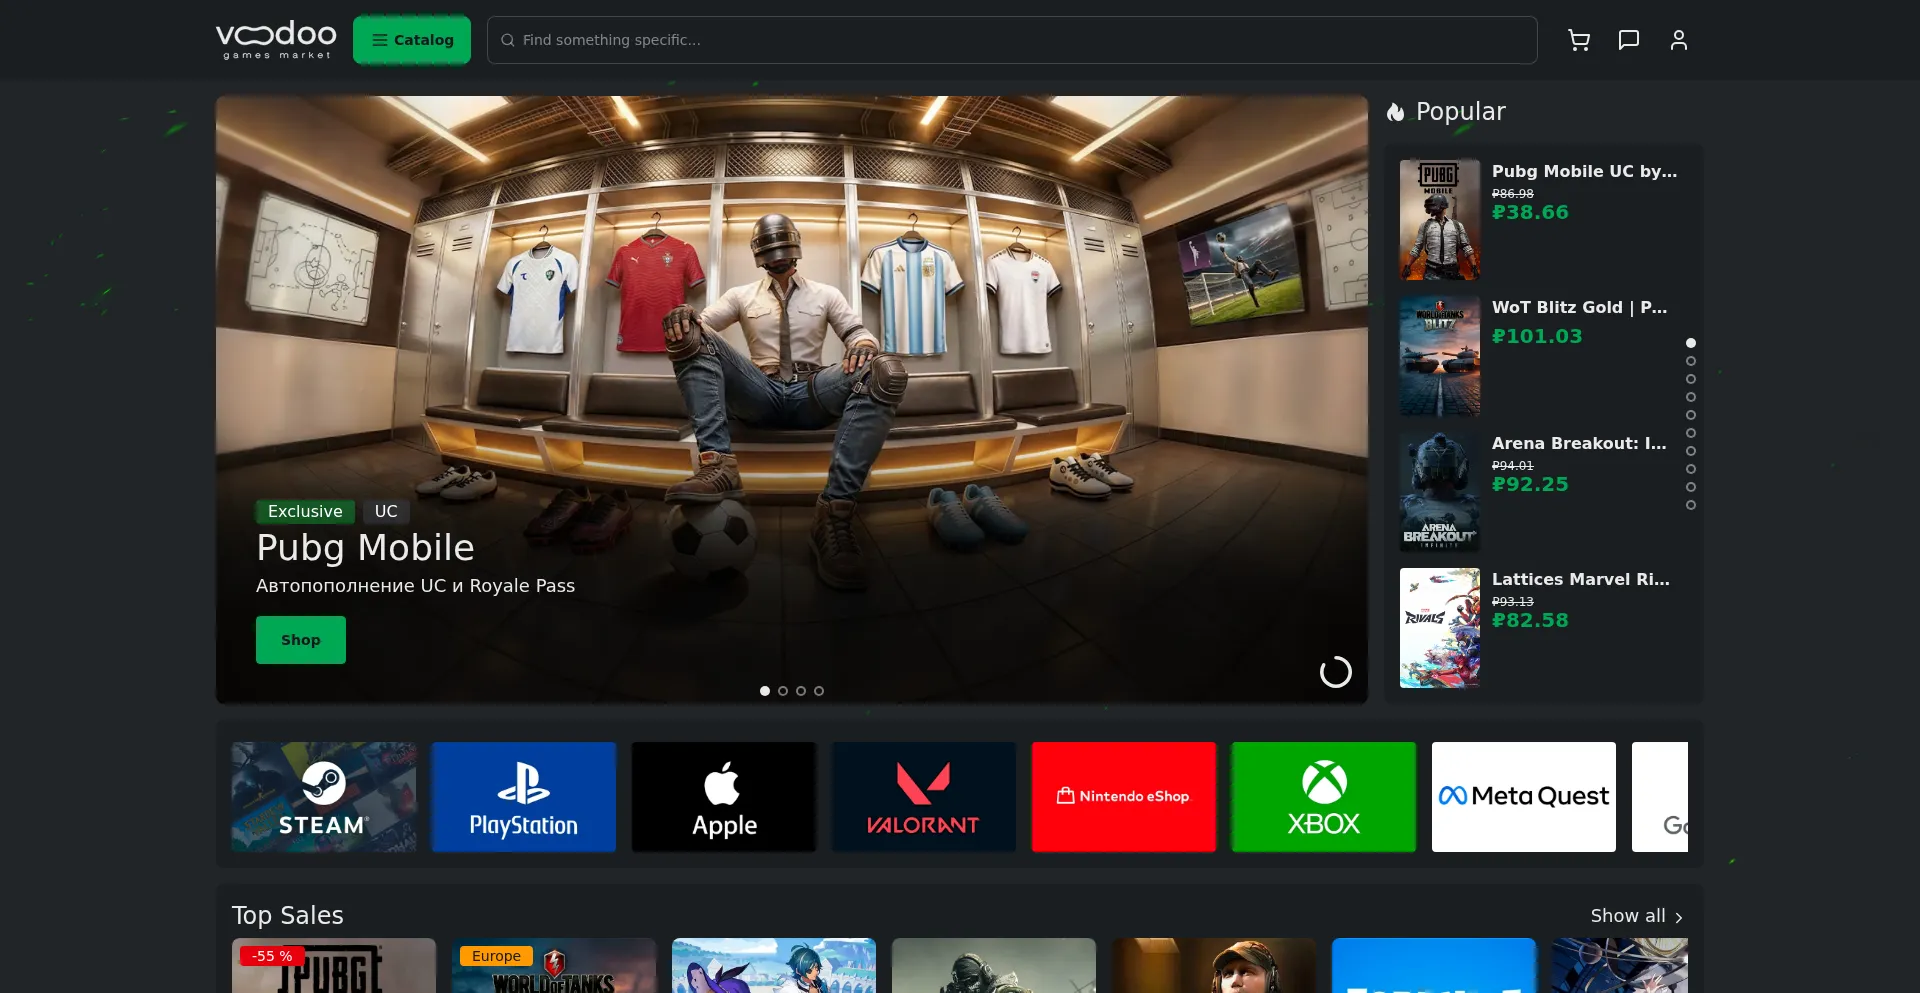Click the Voodoo games market logo
1920x993 pixels.
coord(276,40)
